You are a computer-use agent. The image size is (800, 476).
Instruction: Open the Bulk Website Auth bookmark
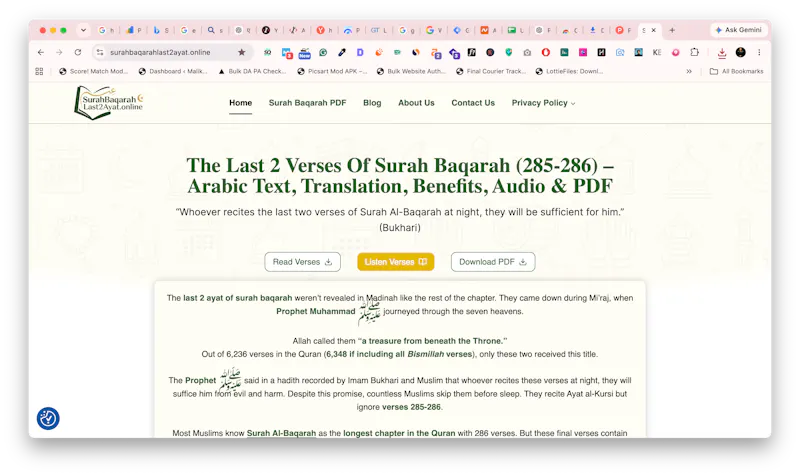click(x=411, y=71)
